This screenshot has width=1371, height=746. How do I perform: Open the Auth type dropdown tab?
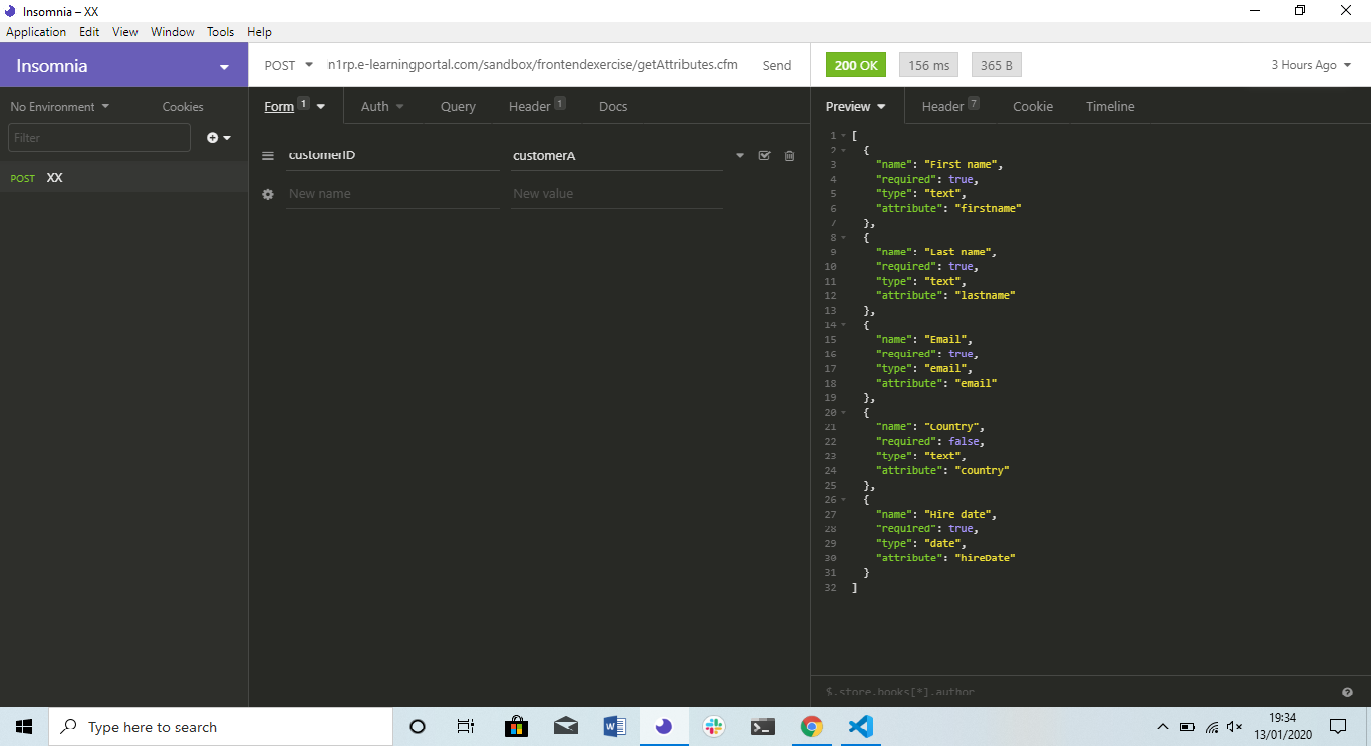382,106
